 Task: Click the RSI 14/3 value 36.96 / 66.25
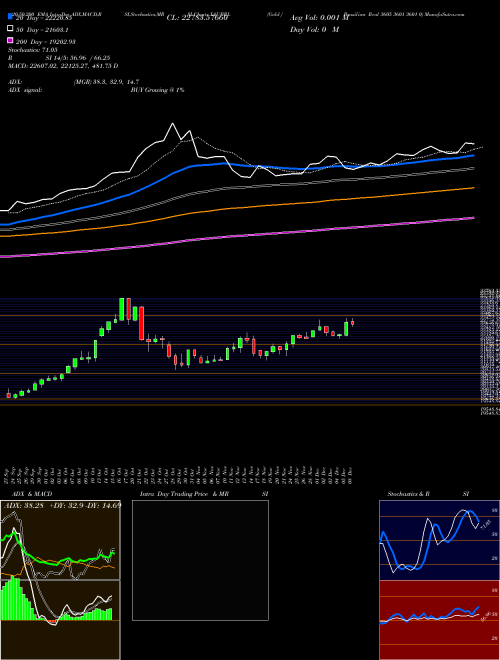78,58
